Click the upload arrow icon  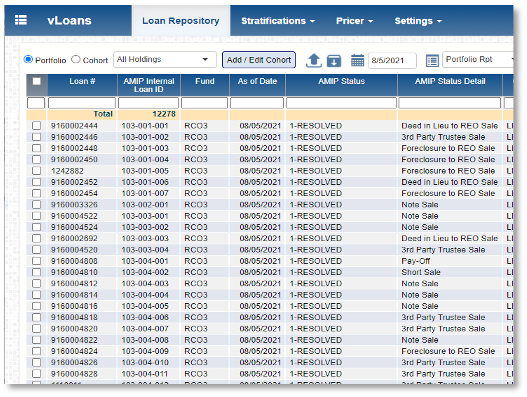click(x=314, y=61)
